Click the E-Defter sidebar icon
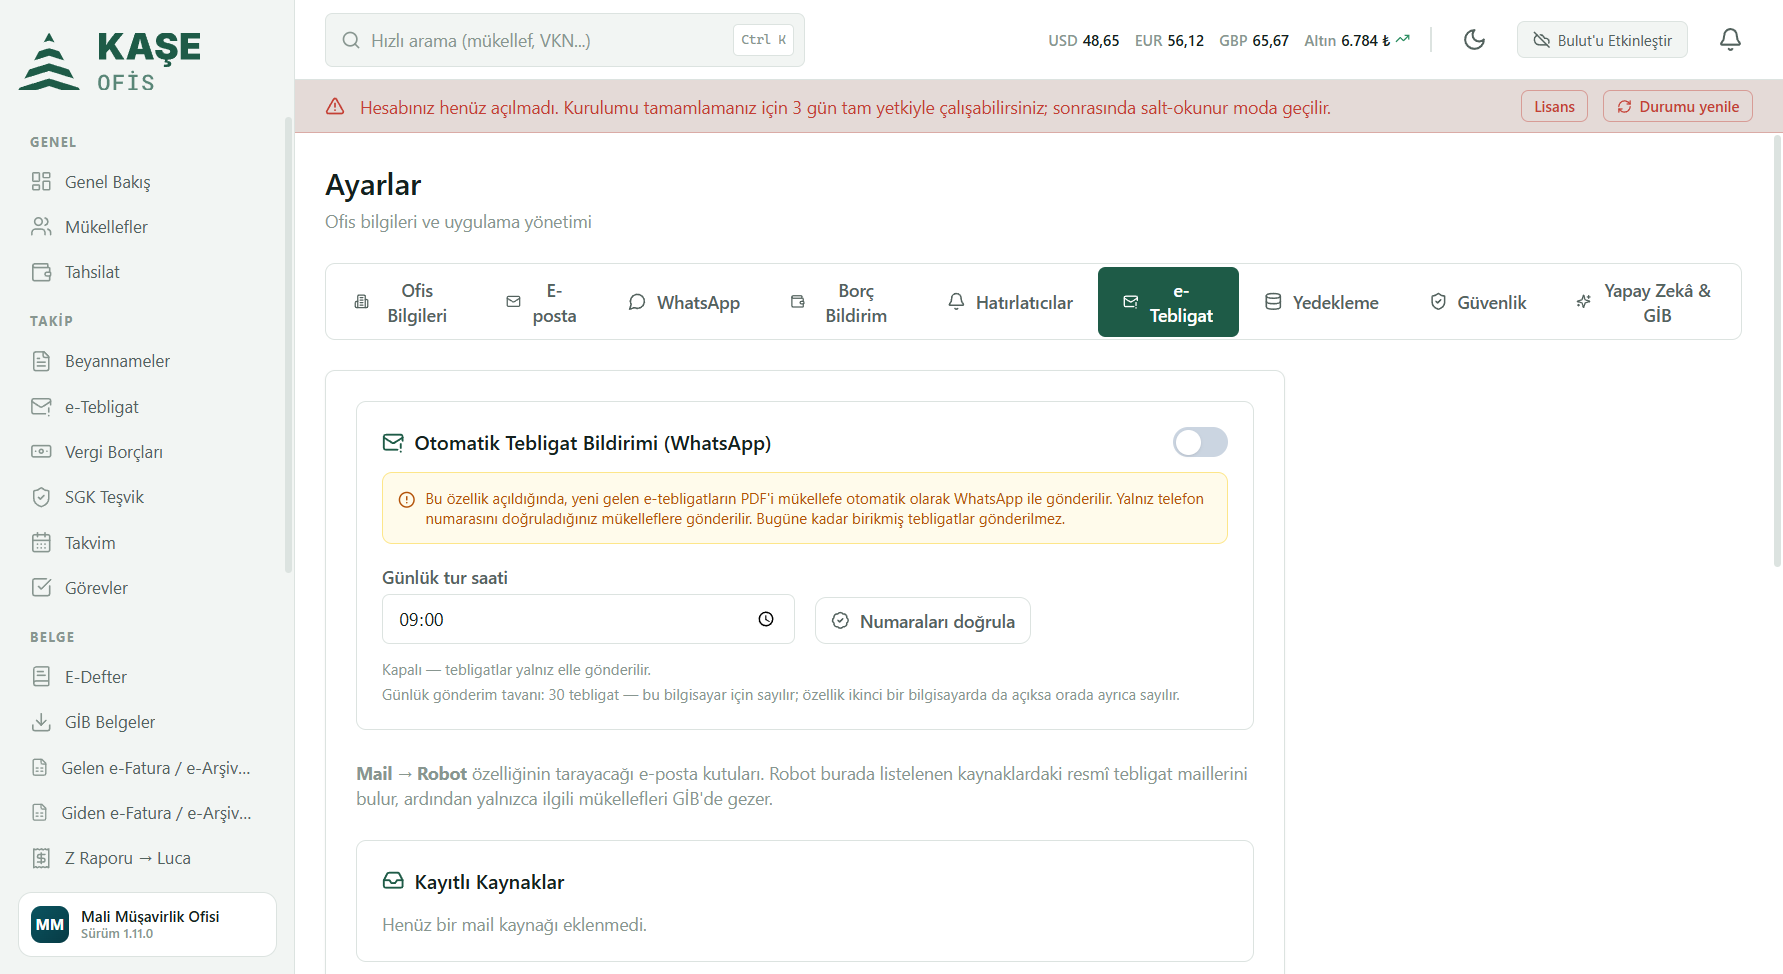Viewport: 1783px width, 974px height. (x=41, y=677)
